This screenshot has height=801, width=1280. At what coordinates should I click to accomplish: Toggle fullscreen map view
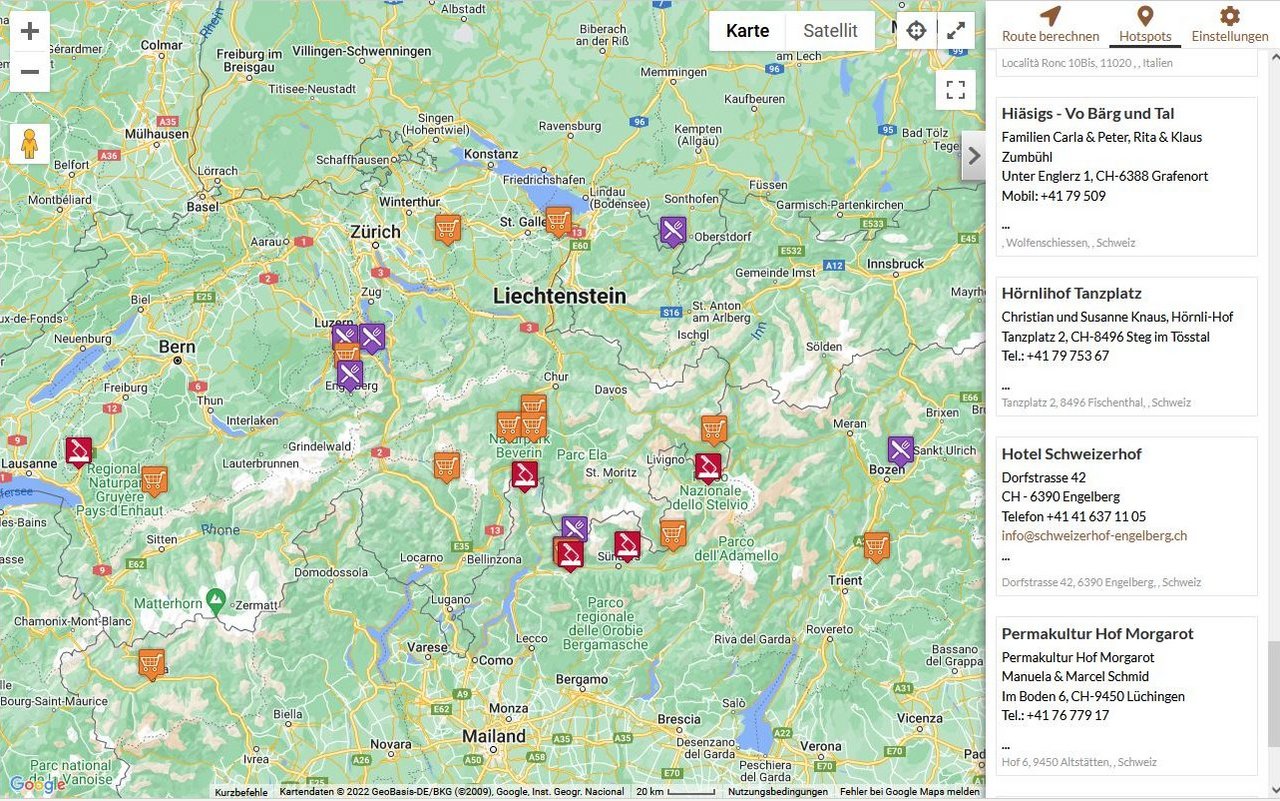tap(956, 91)
